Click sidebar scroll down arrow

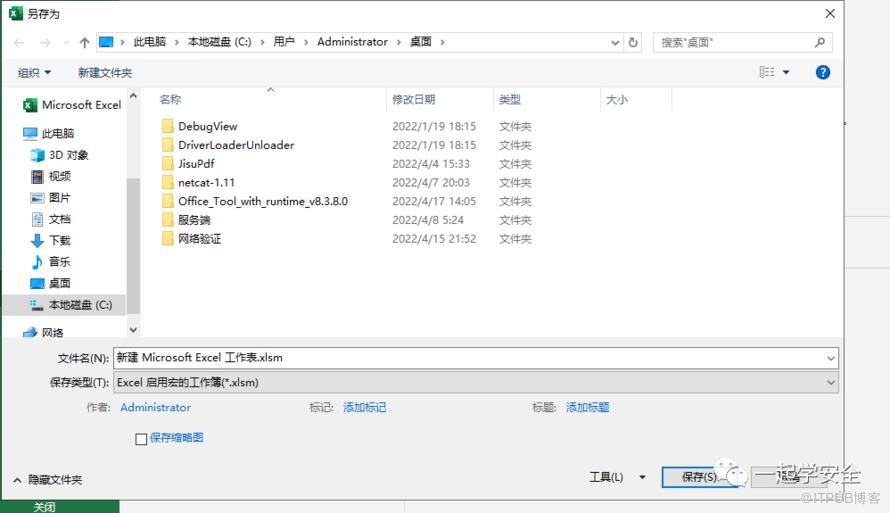click(133, 330)
